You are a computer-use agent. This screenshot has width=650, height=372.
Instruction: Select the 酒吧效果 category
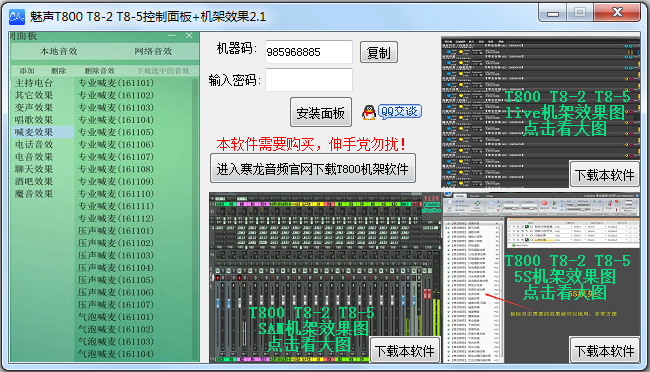(x=34, y=181)
